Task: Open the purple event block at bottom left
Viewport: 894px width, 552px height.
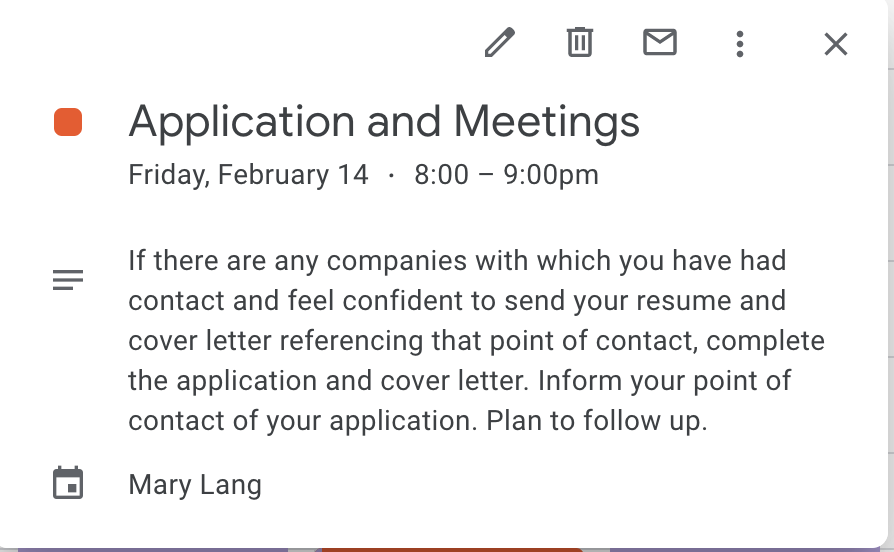Action: click(153, 550)
